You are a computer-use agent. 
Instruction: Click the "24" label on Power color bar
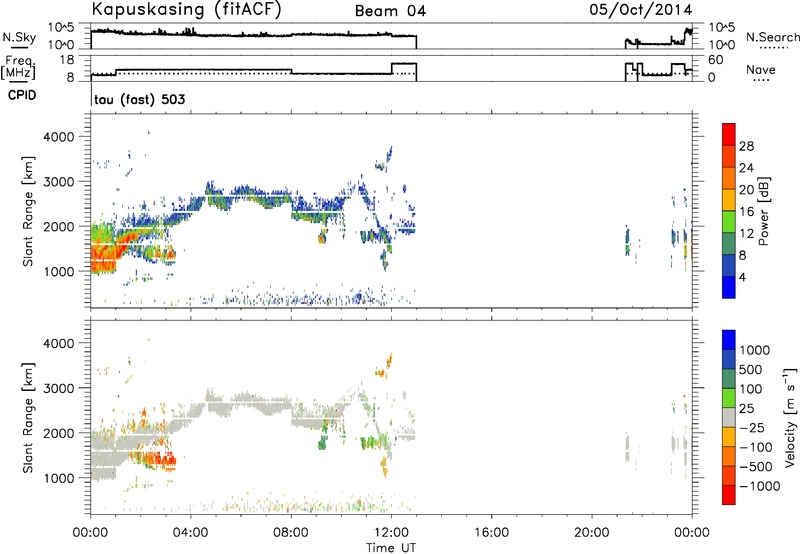[x=746, y=168]
